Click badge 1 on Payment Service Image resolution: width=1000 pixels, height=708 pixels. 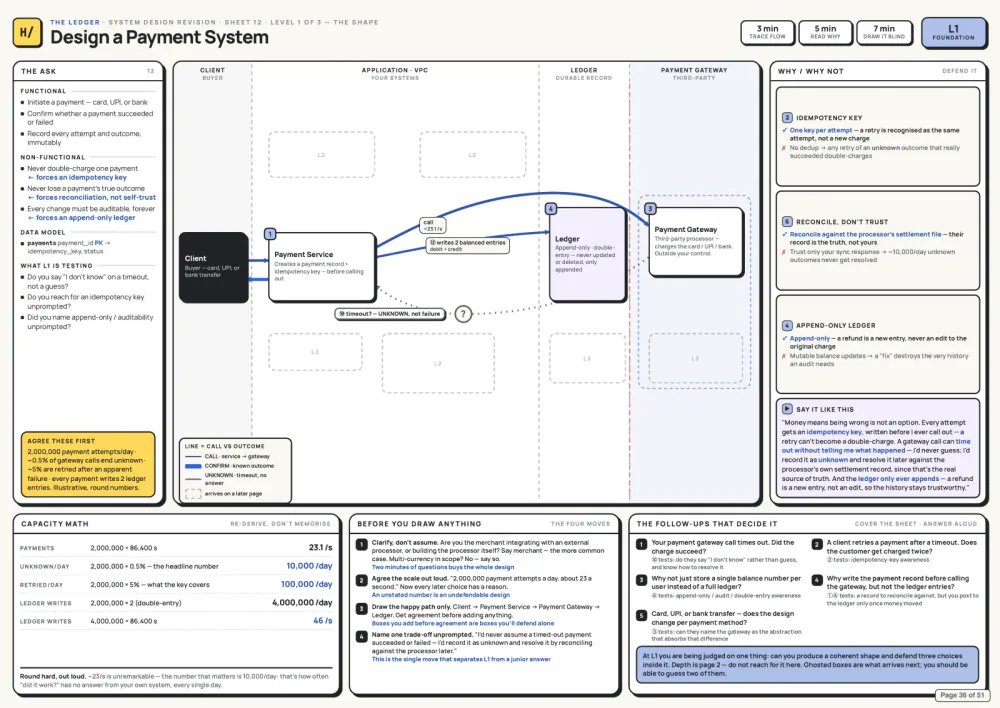click(x=270, y=234)
